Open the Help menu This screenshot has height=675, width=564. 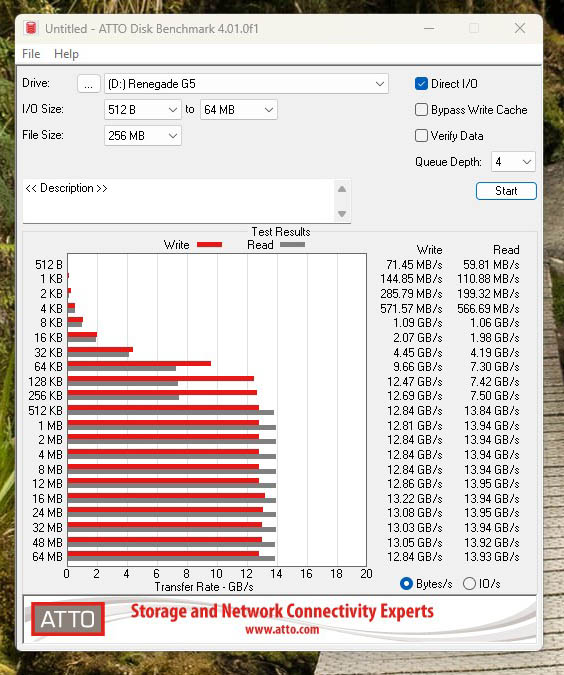66,54
